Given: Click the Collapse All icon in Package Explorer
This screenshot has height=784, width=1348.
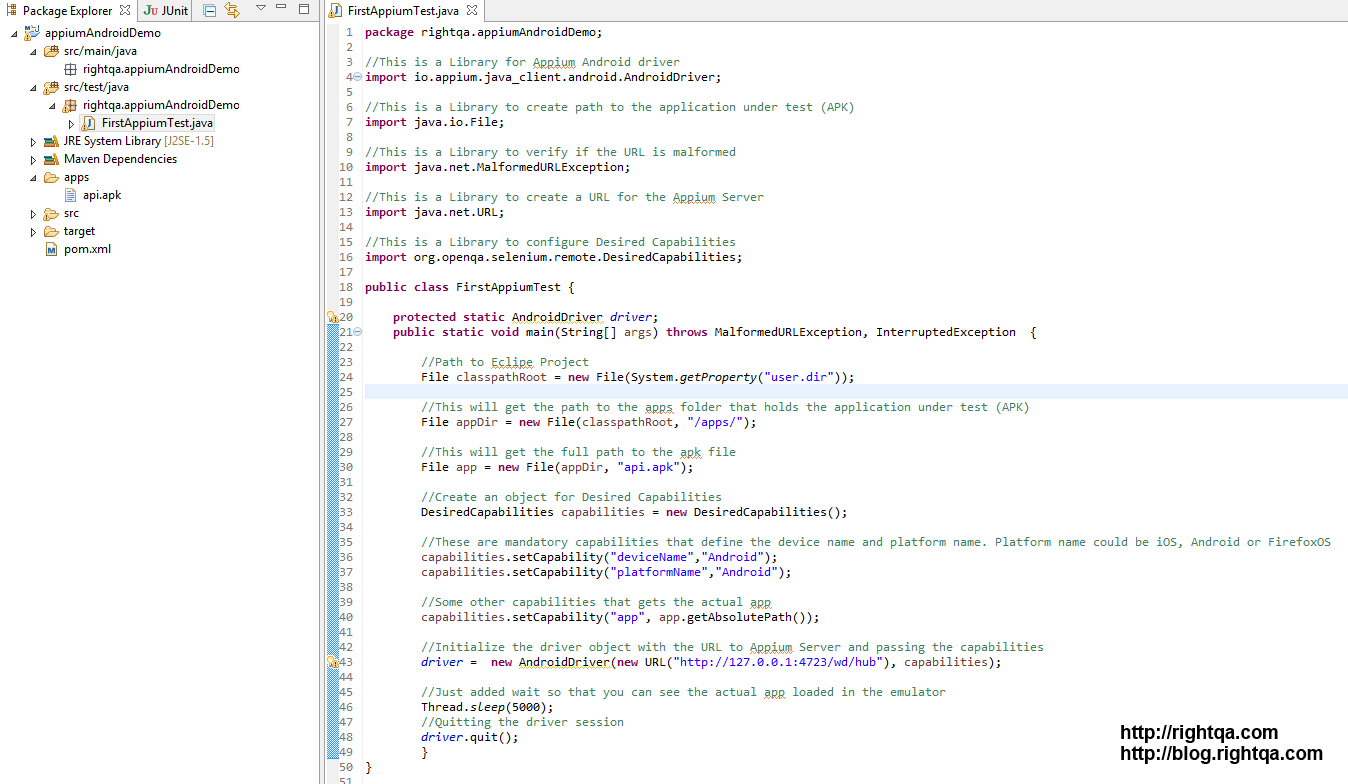Looking at the screenshot, I should point(209,10).
